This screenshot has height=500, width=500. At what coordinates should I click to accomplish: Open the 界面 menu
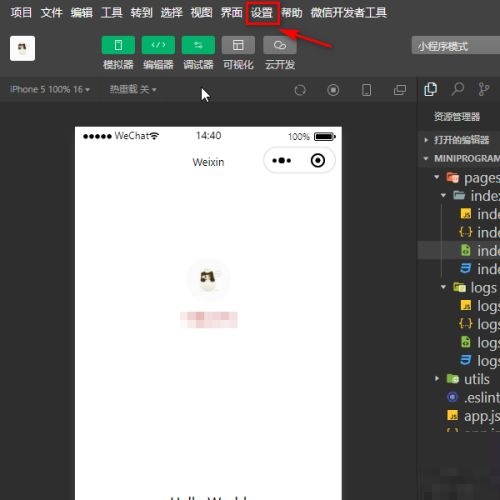point(231,13)
